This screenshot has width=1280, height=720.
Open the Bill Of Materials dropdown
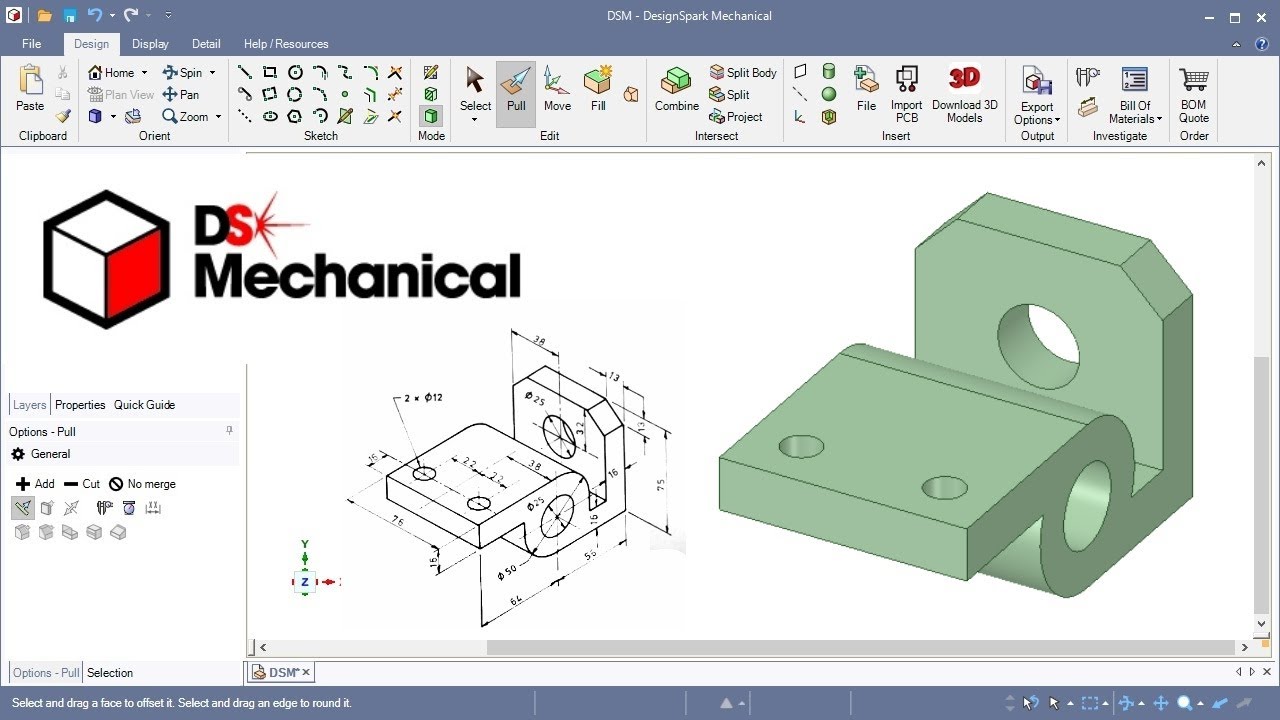coord(1135,112)
